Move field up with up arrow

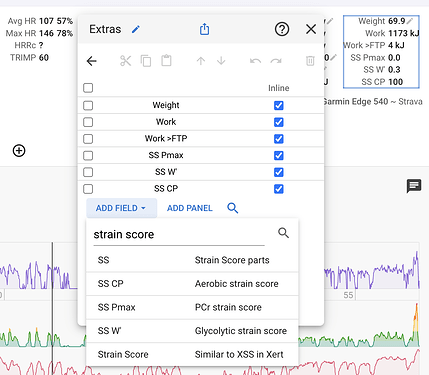click(x=201, y=61)
